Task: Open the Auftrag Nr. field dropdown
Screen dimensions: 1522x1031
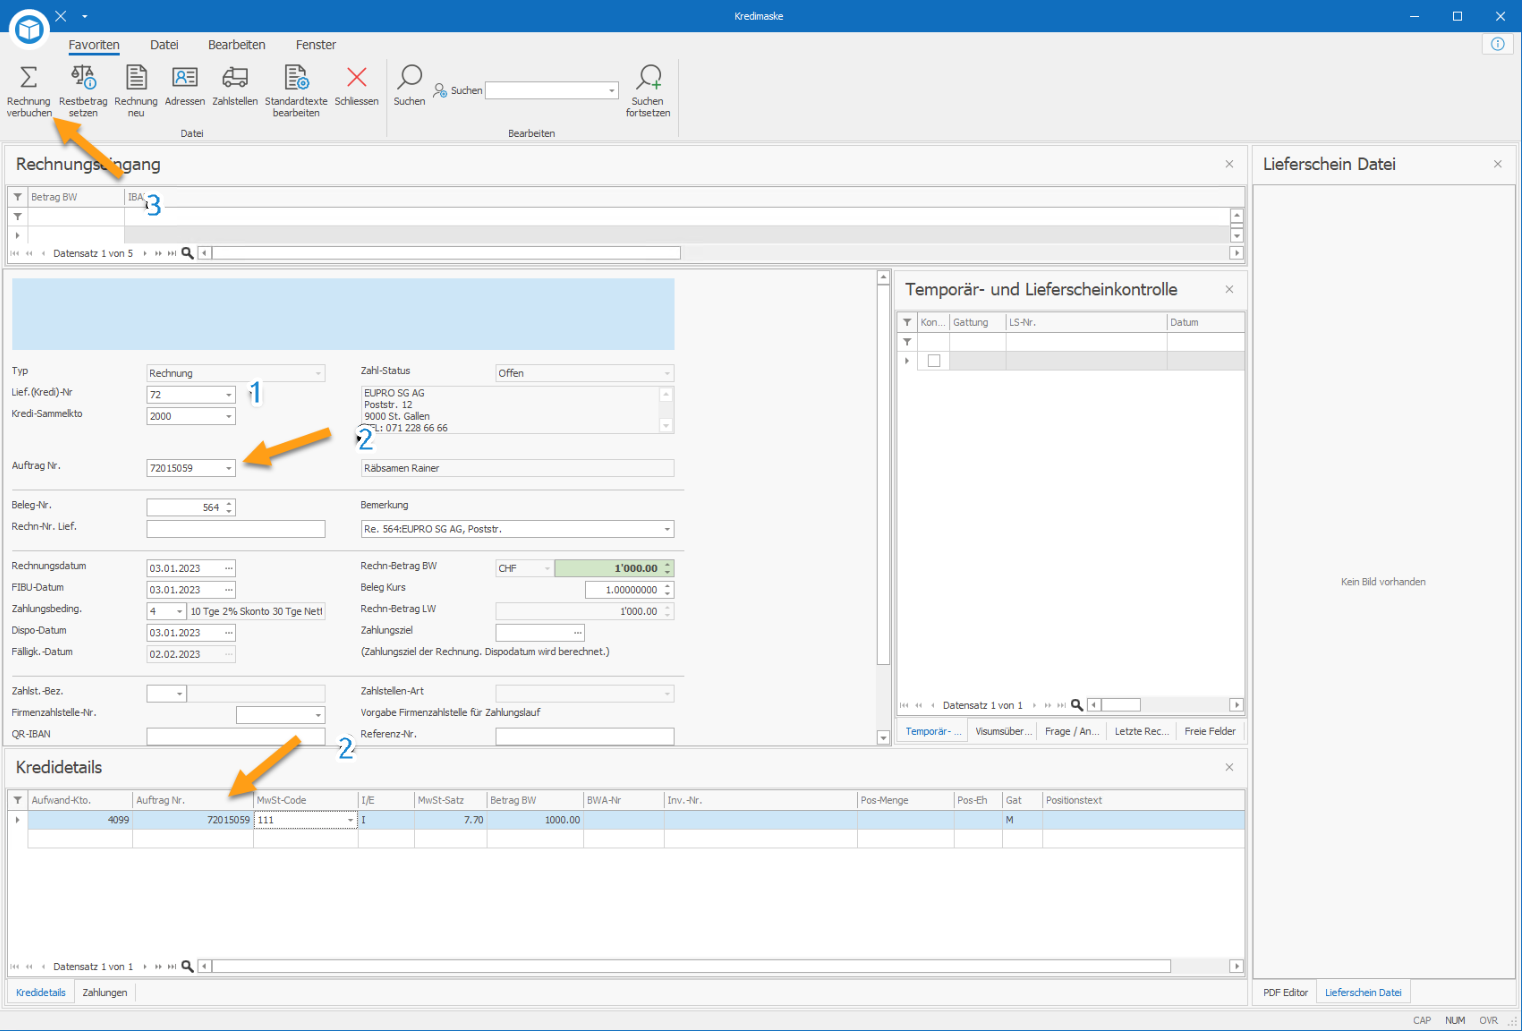Action: point(228,468)
